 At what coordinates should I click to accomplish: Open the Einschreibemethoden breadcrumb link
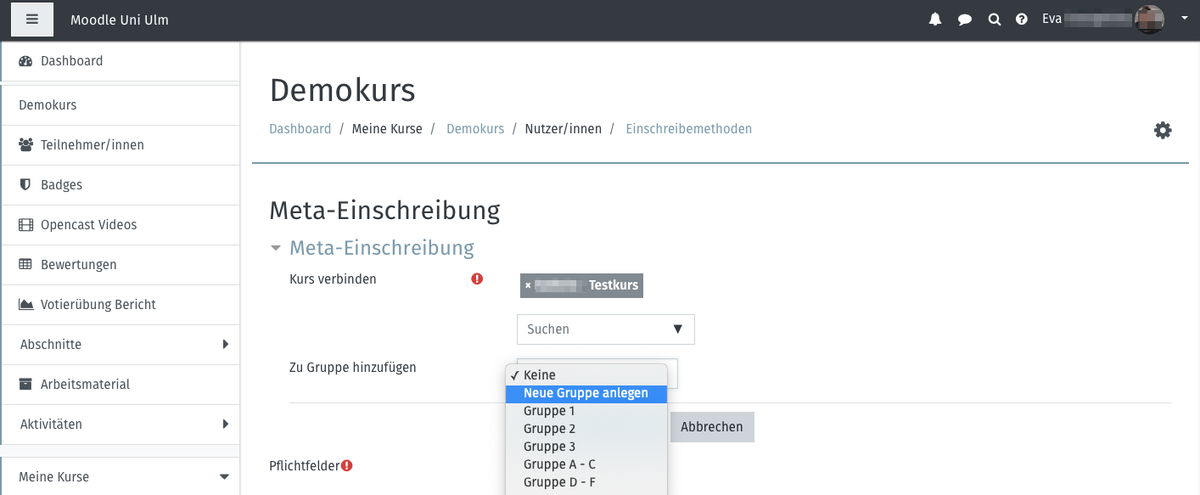688,129
